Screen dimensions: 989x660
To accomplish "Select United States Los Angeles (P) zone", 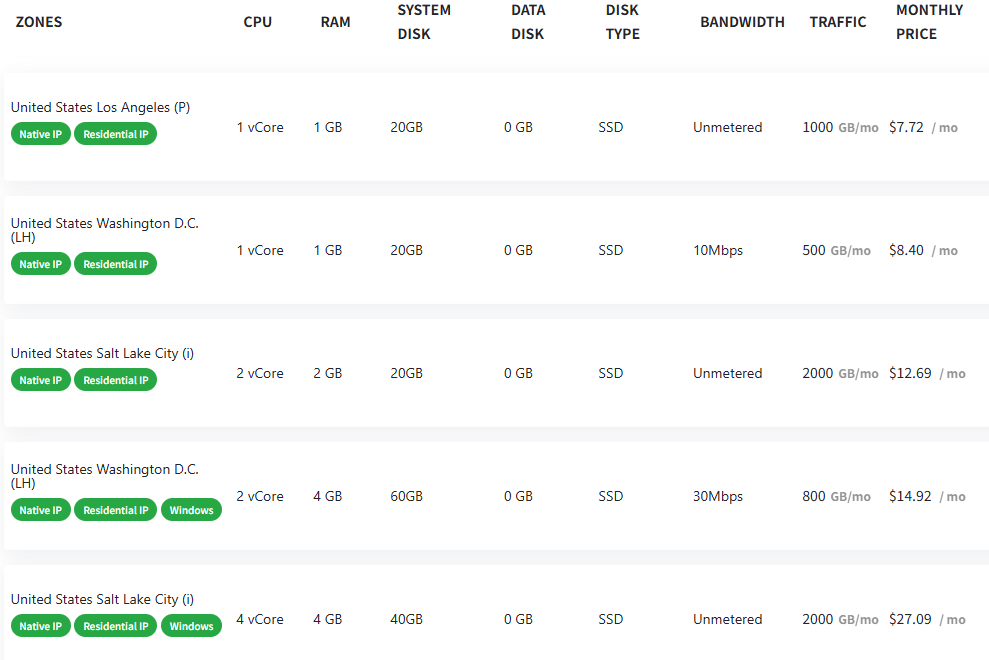I will pyautogui.click(x=100, y=107).
